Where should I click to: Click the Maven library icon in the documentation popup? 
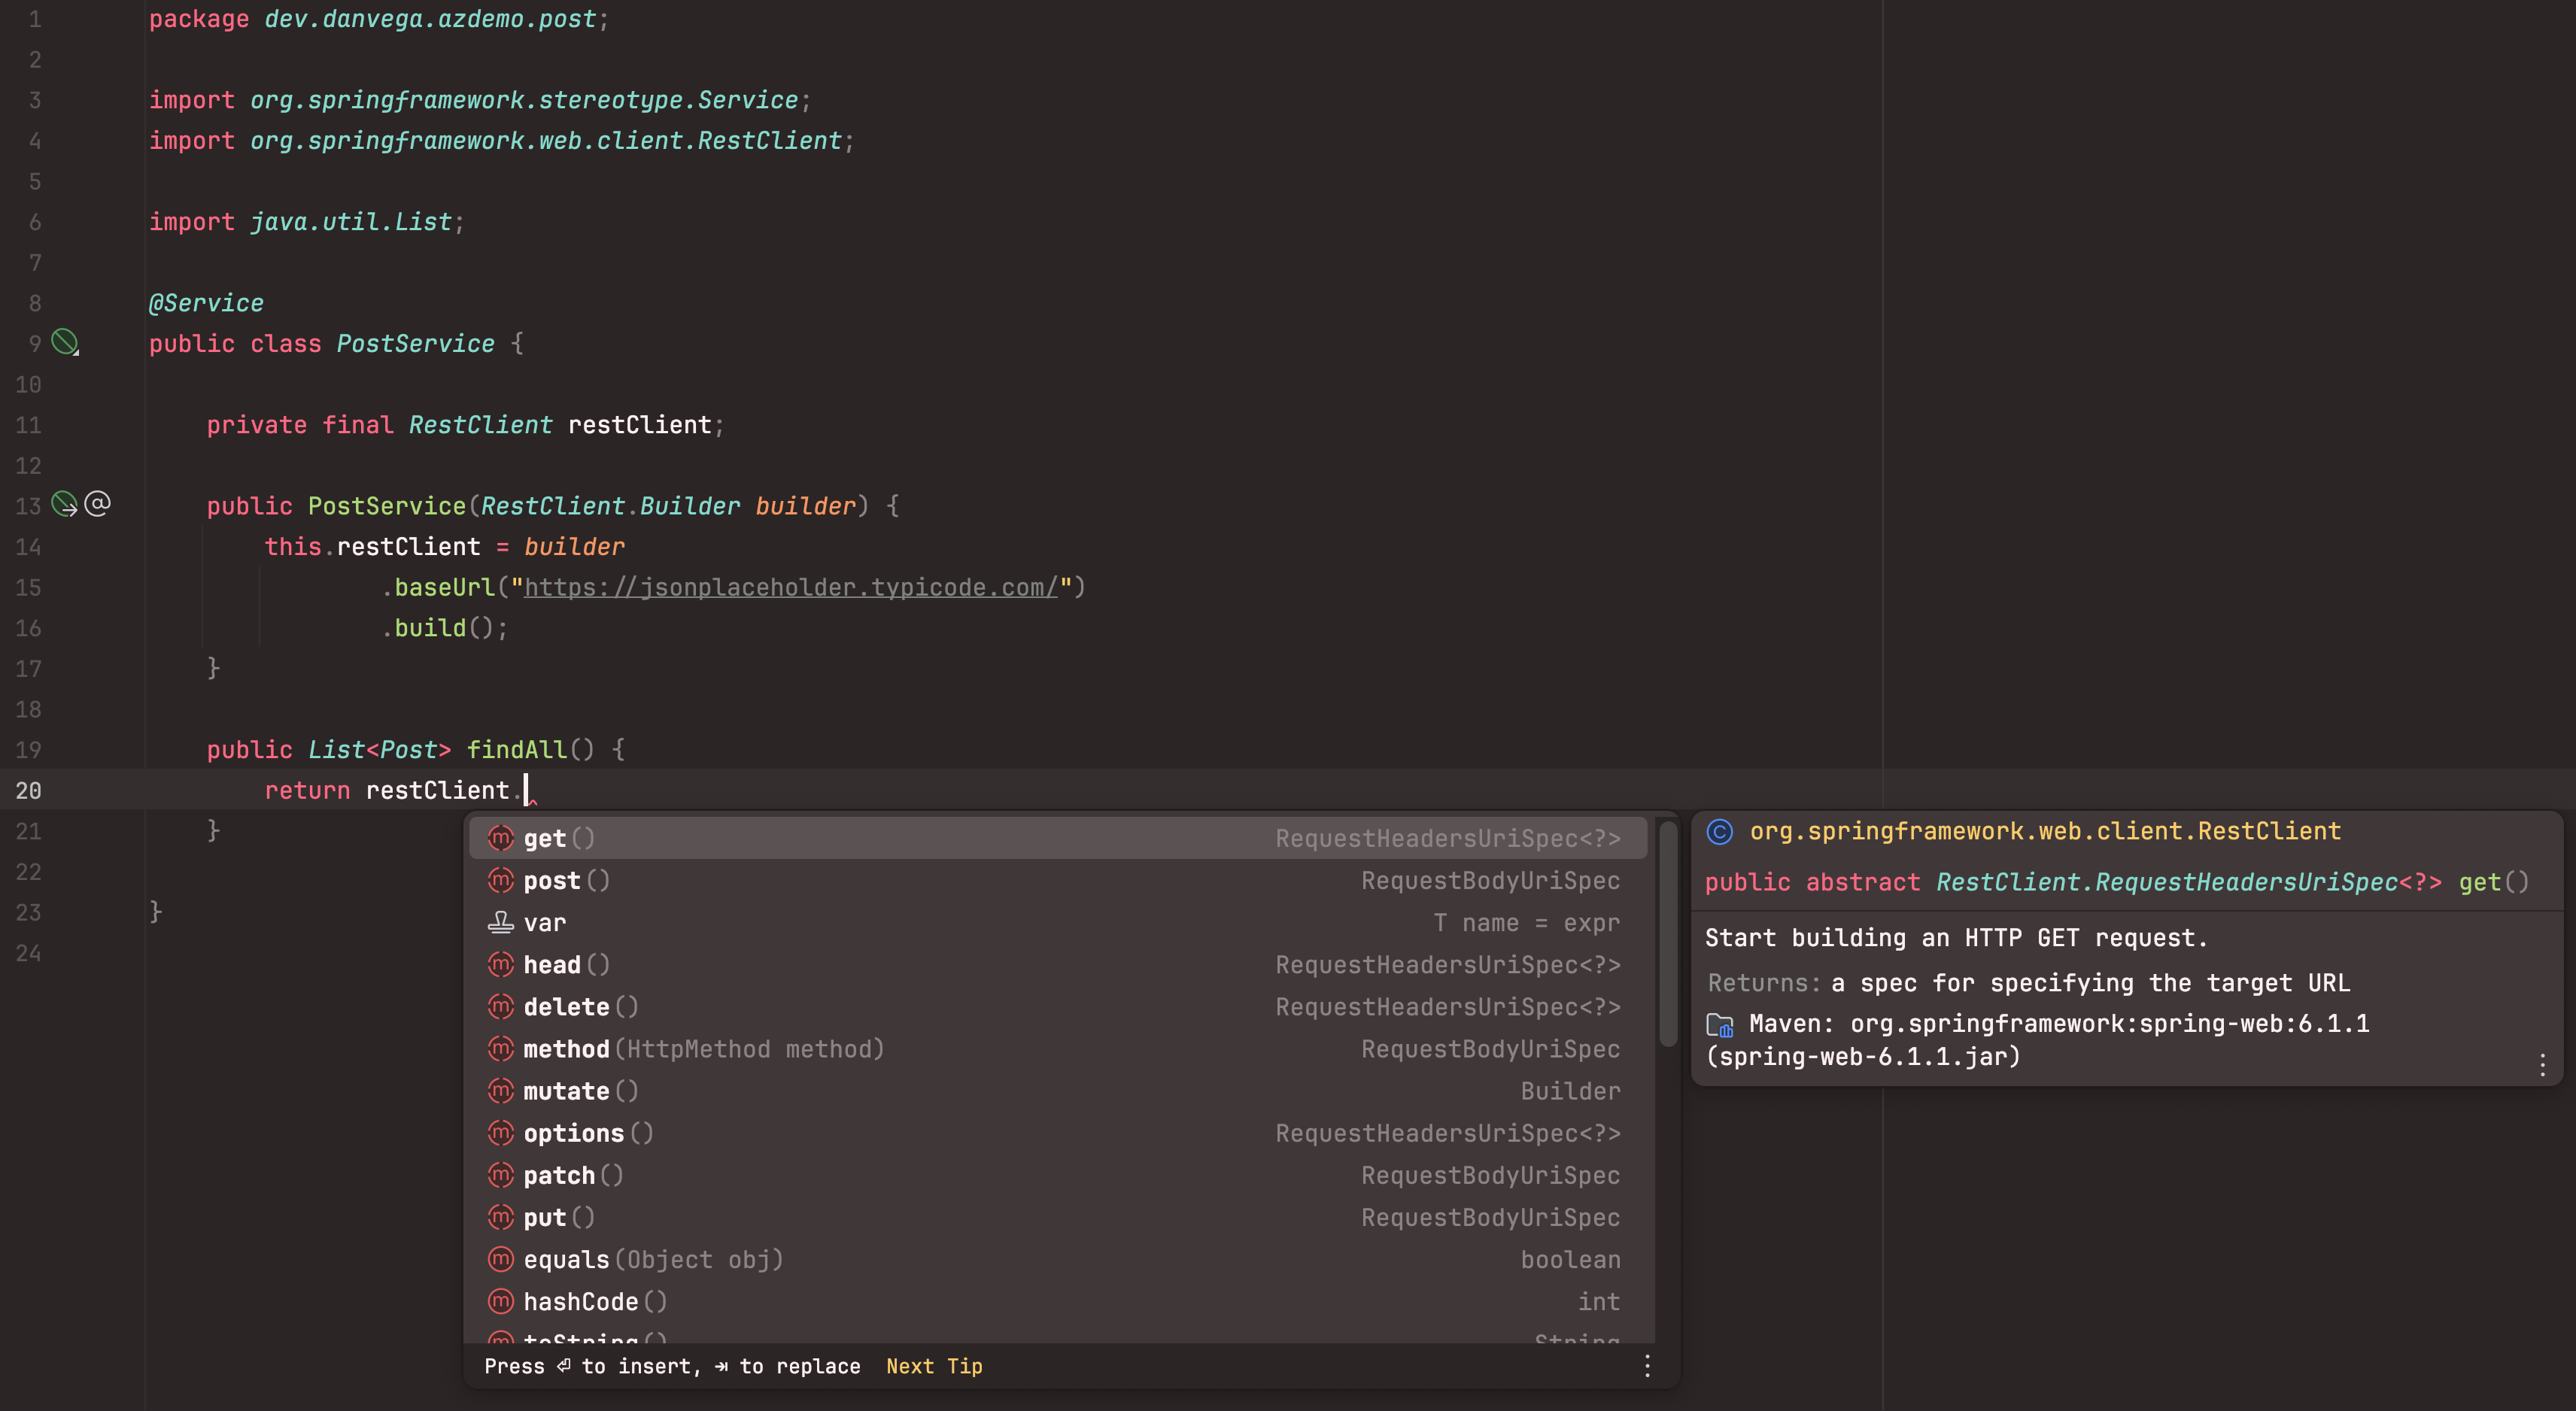point(1720,1024)
